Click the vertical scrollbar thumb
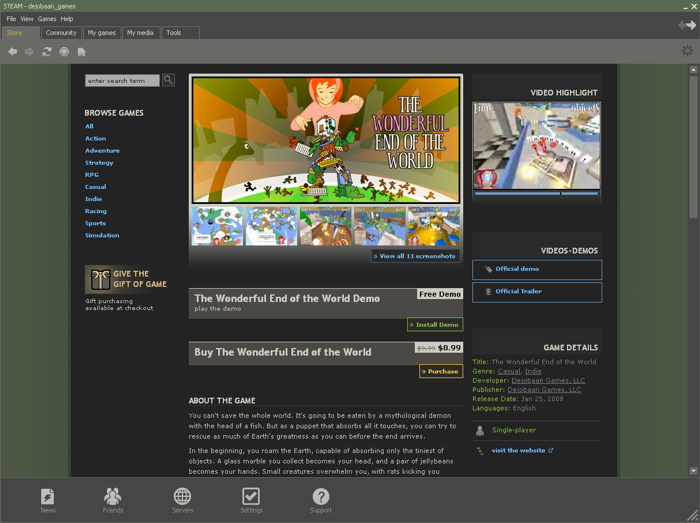Viewport: 700px width, 523px height. pyautogui.click(x=693, y=146)
